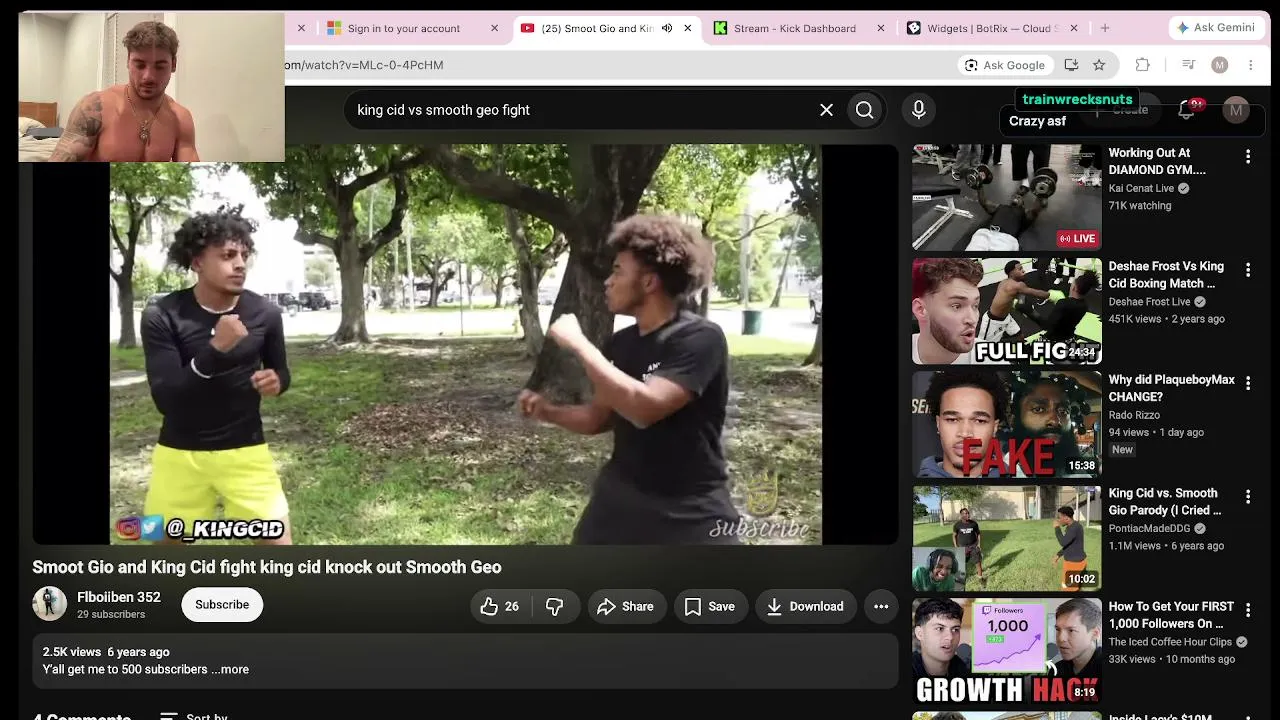Viewport: 1280px width, 720px height.
Task: Share this video
Action: tap(625, 606)
